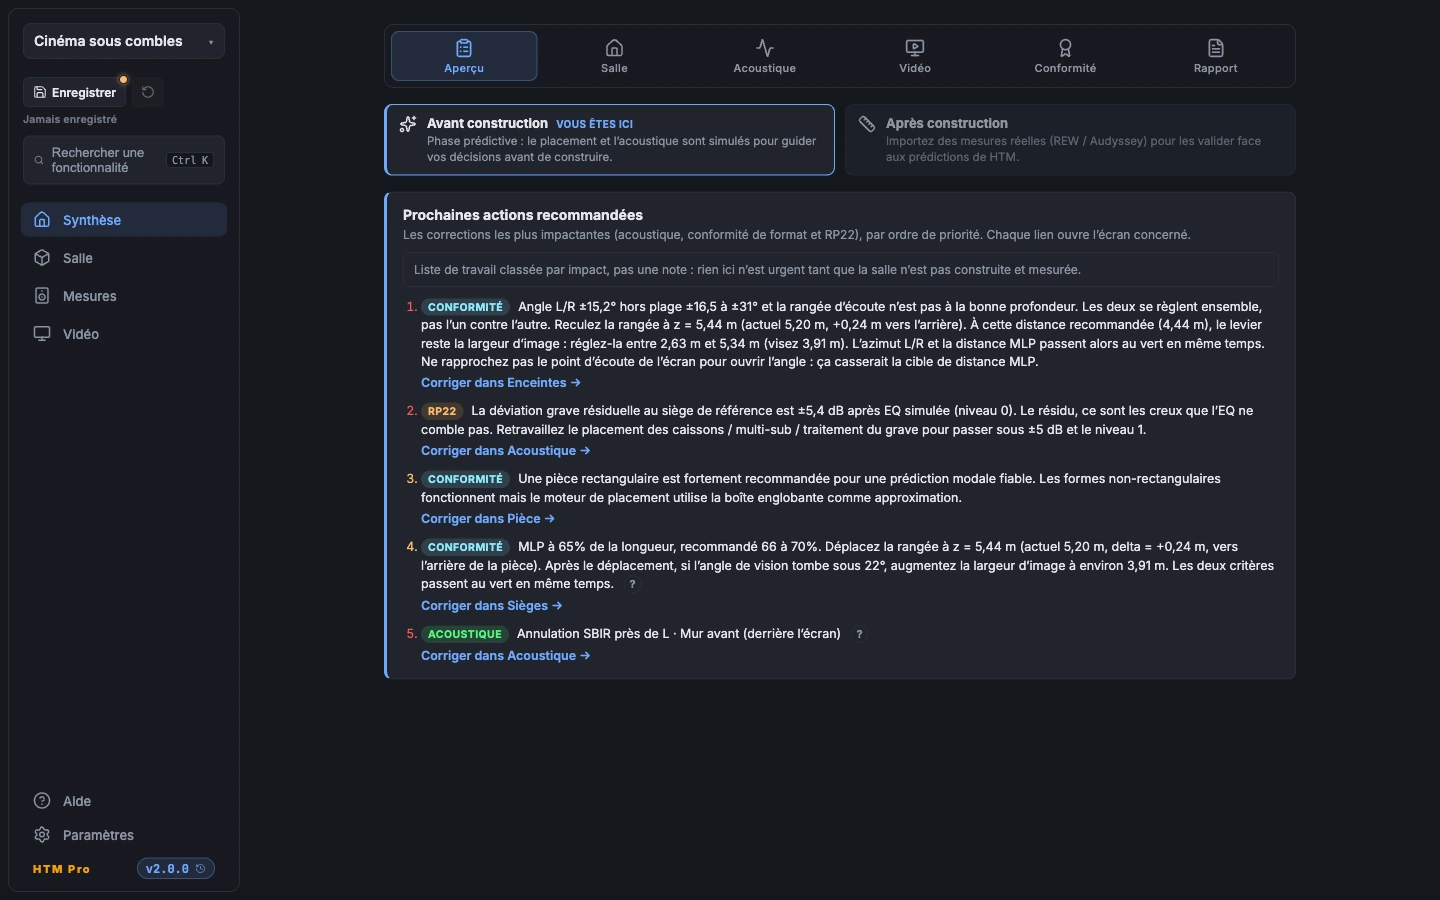Follow Corriger dans Acoustique link under RP22 item

506,451
